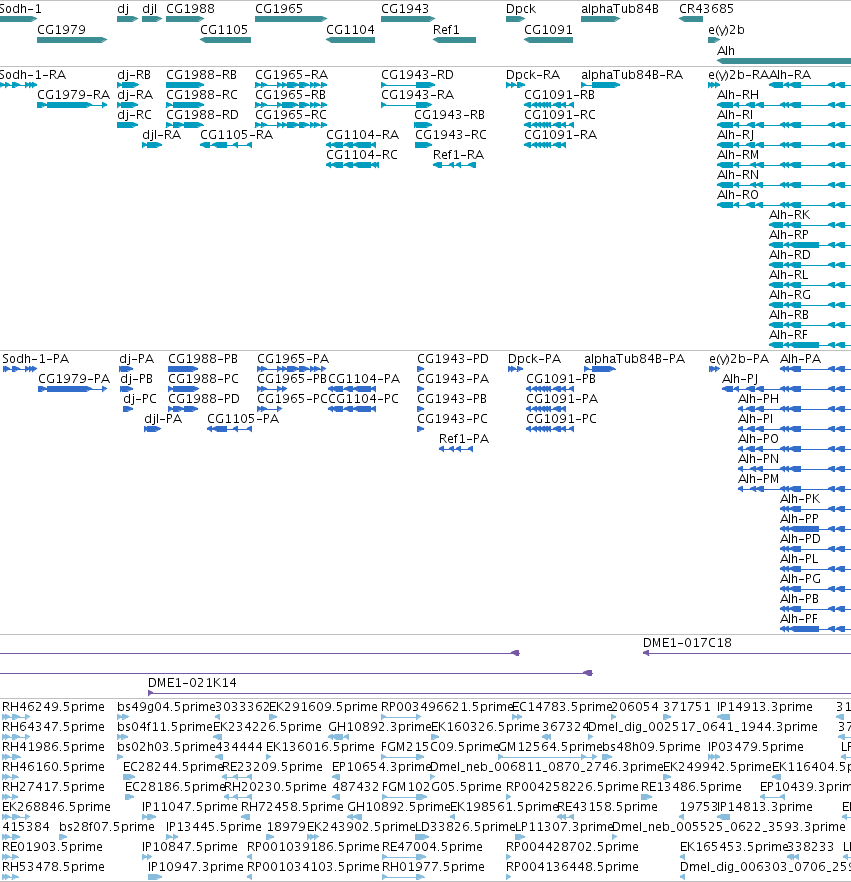Open protein dj-PB
851x882 pixels.
coord(127,389)
